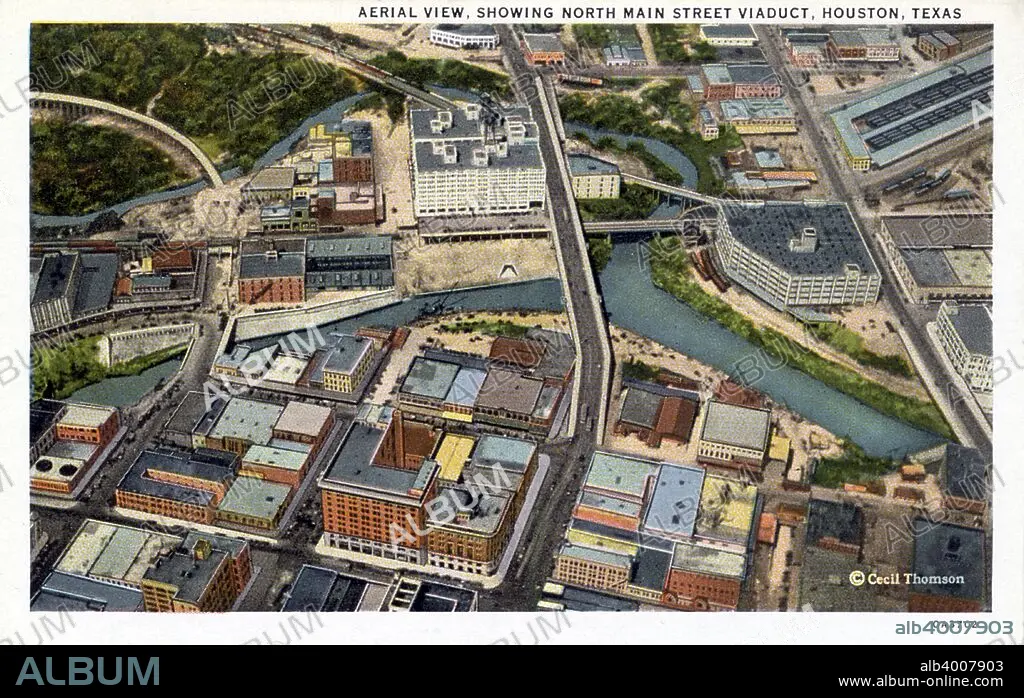Click the 'alb4007903' reference in the black footer
1024x698 pixels.
961,666
